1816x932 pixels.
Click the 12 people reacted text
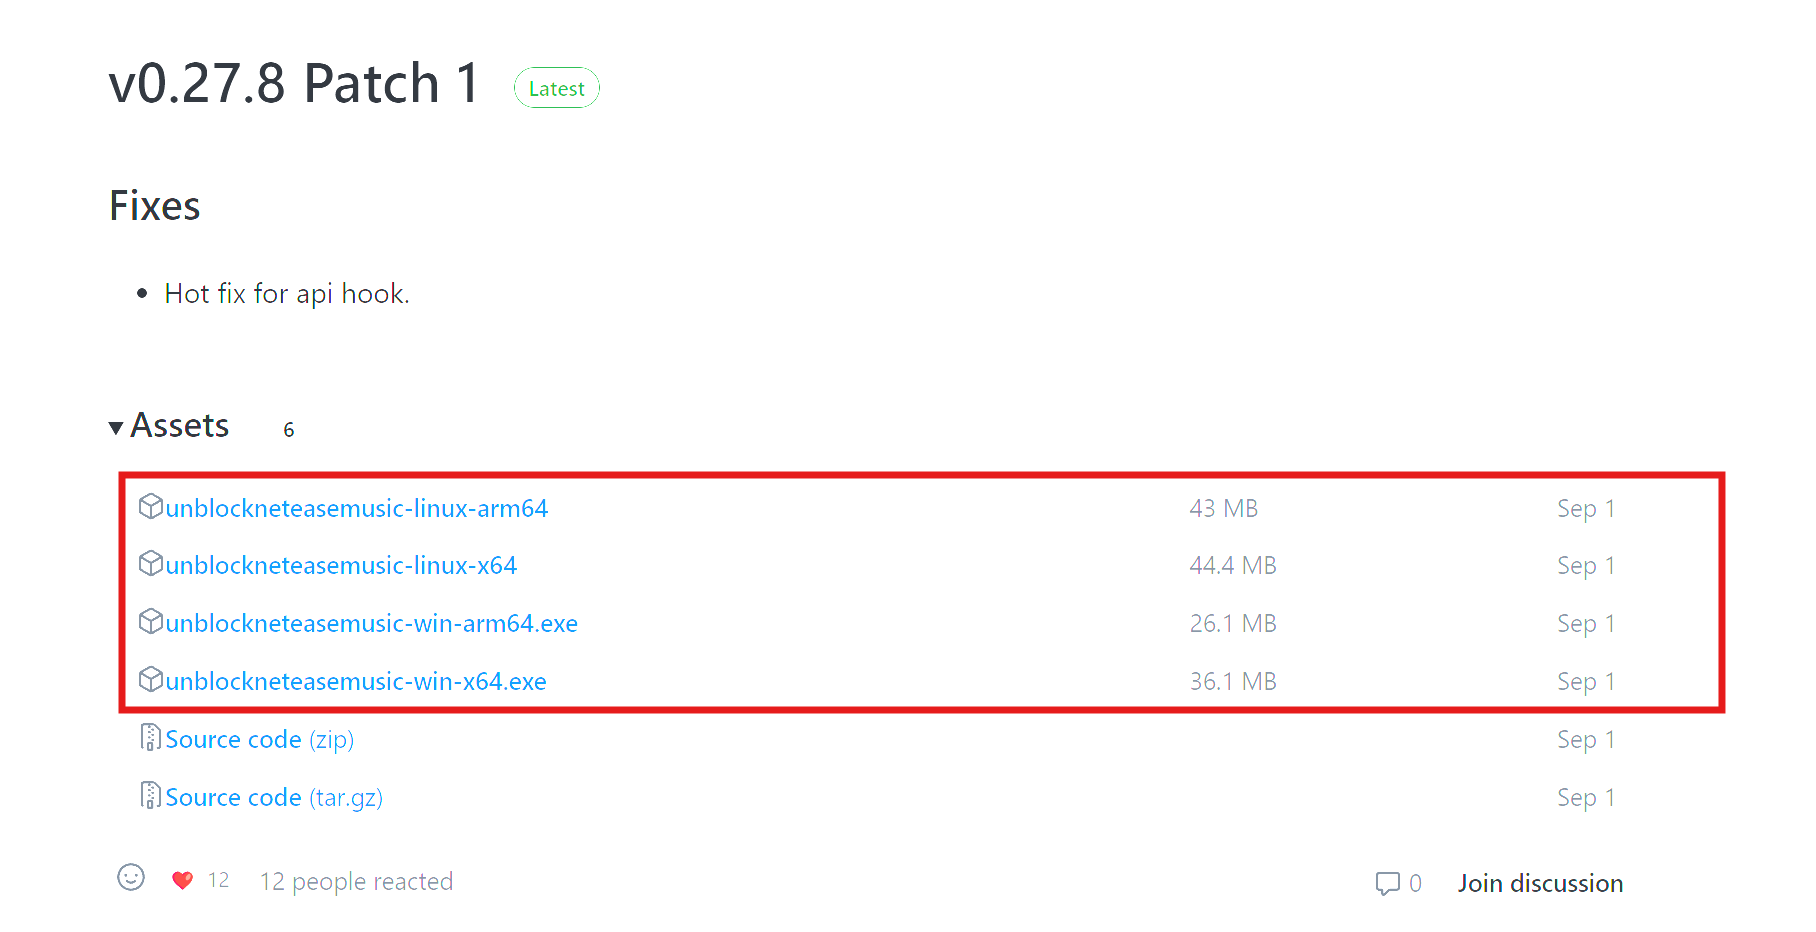356,882
